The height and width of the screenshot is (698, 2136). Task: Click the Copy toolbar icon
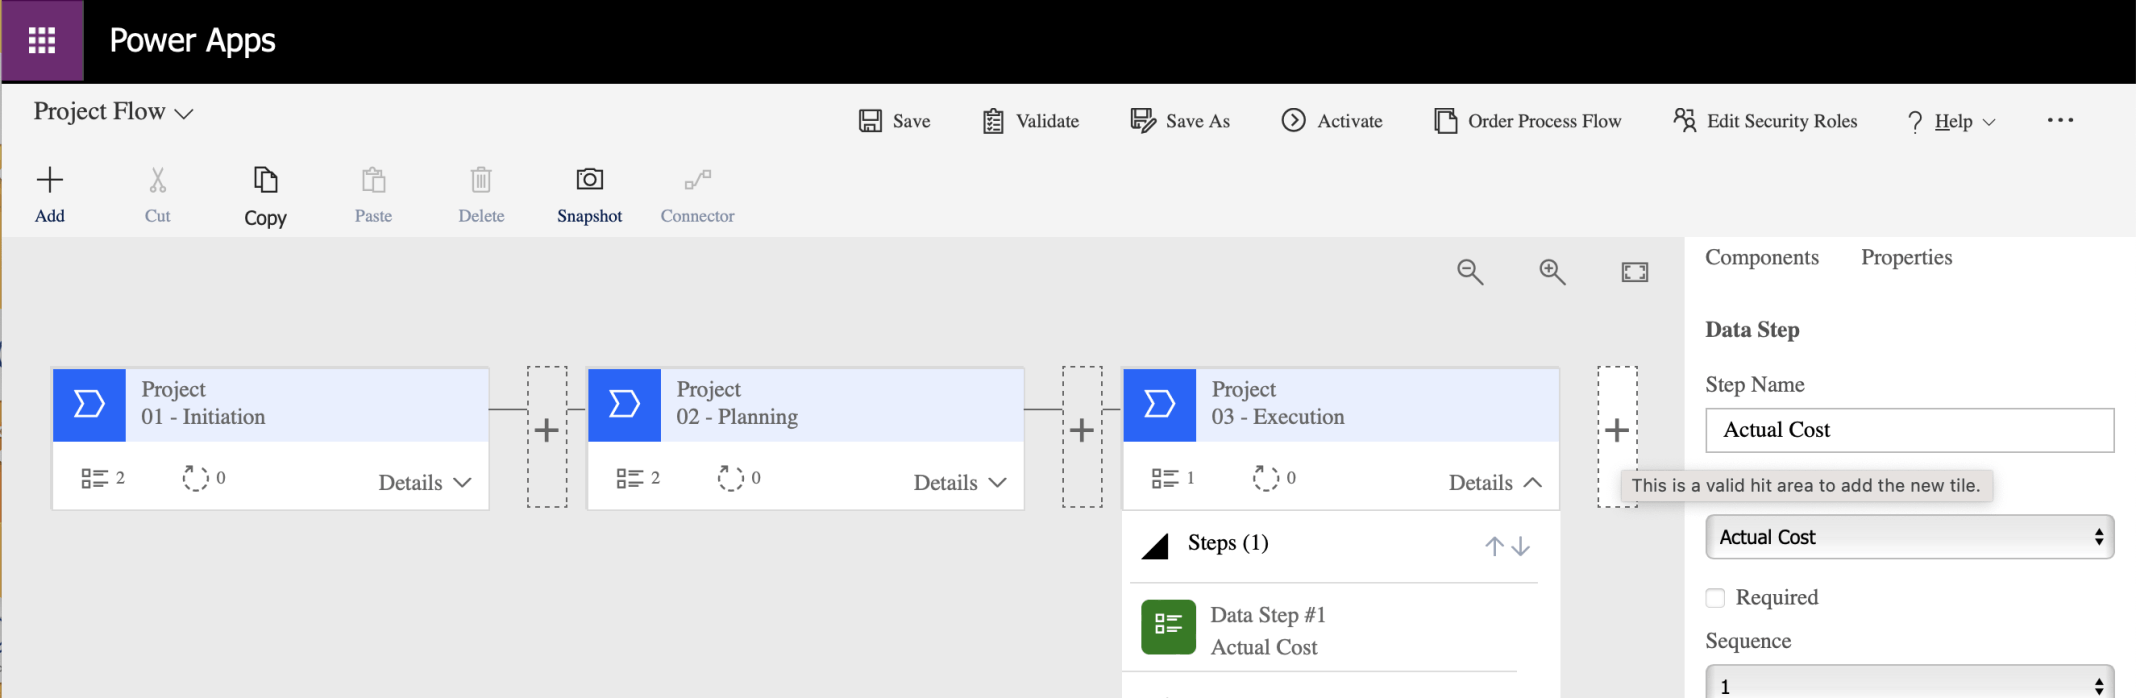tap(265, 180)
